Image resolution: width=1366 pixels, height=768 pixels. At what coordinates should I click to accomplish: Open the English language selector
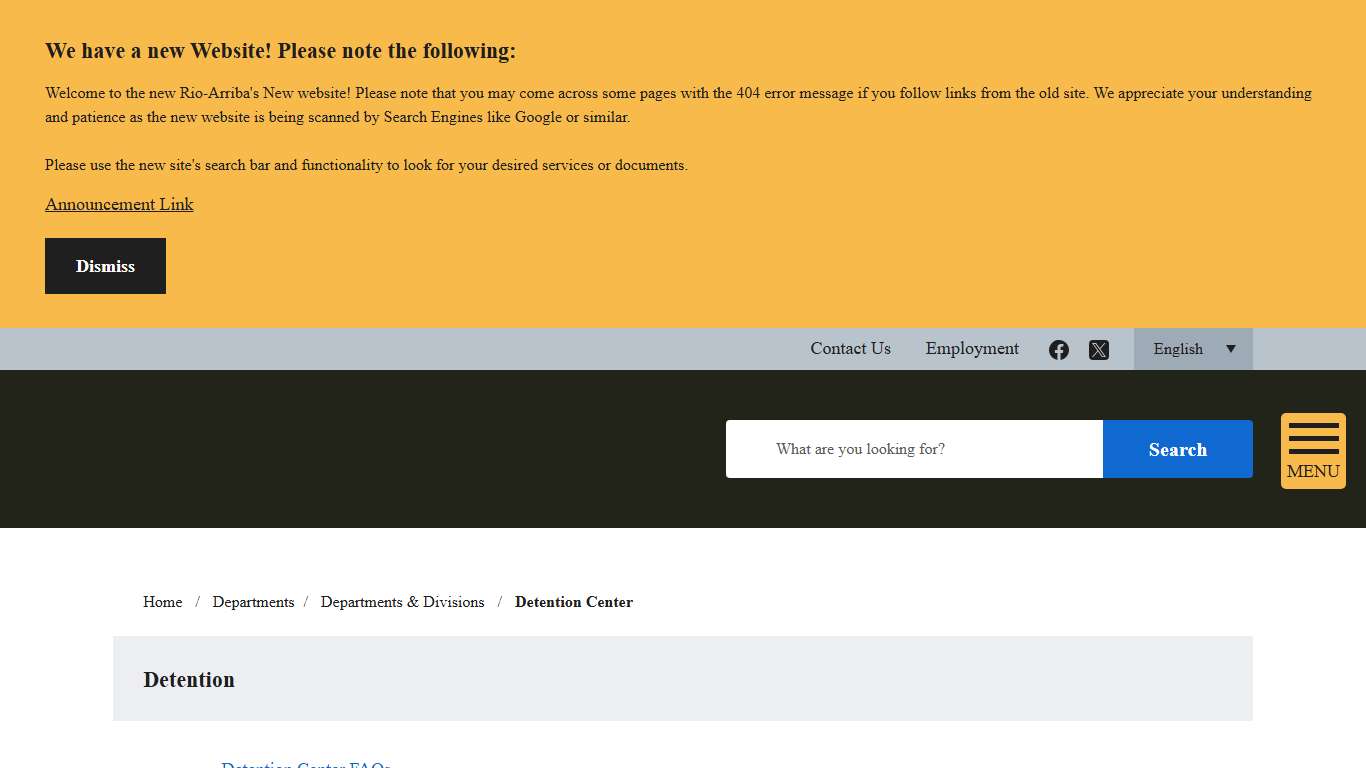1180,349
